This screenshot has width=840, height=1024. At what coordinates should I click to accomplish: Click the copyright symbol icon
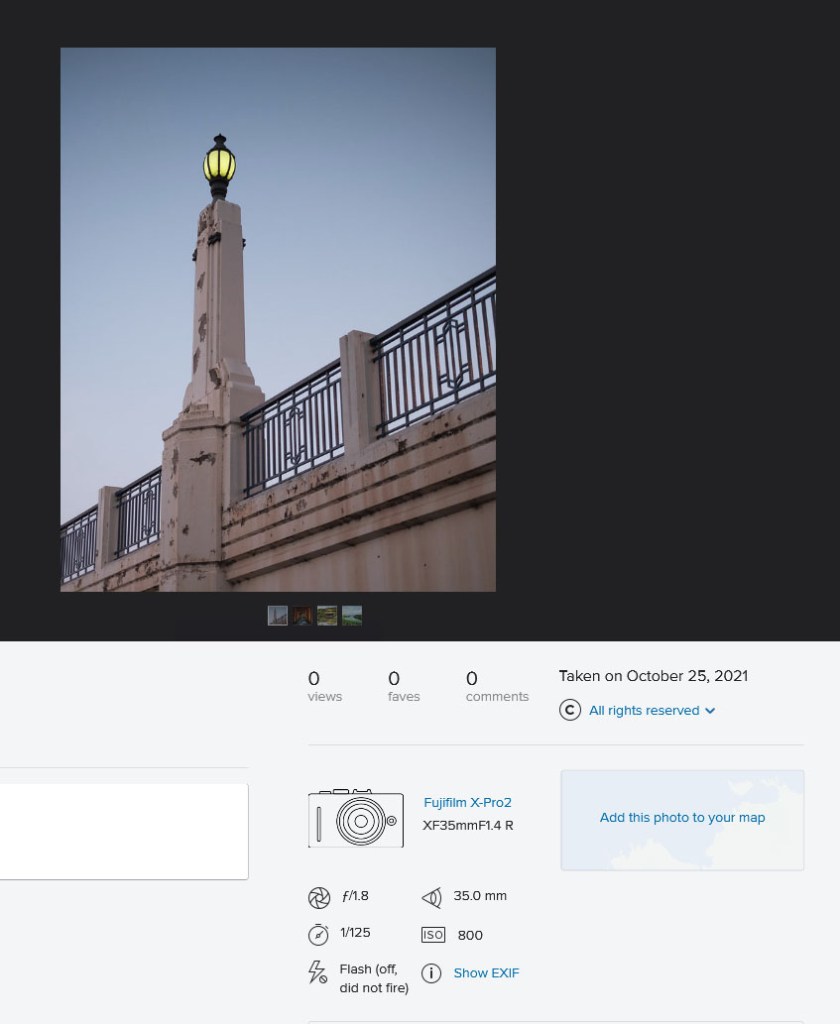tap(570, 710)
